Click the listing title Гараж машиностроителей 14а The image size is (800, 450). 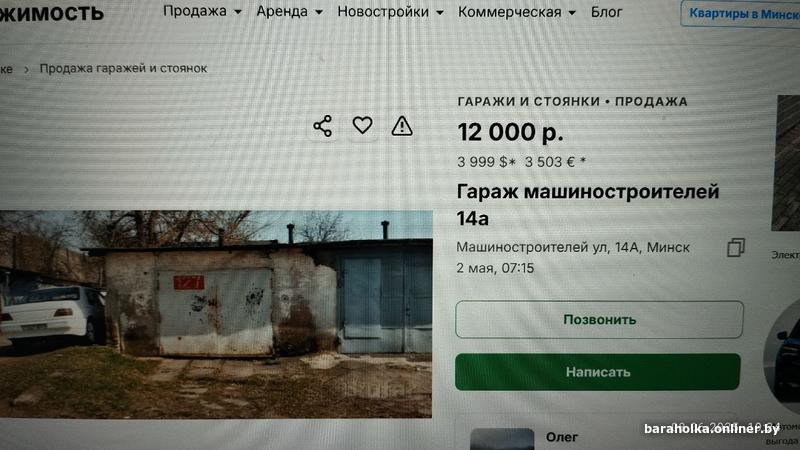click(588, 205)
